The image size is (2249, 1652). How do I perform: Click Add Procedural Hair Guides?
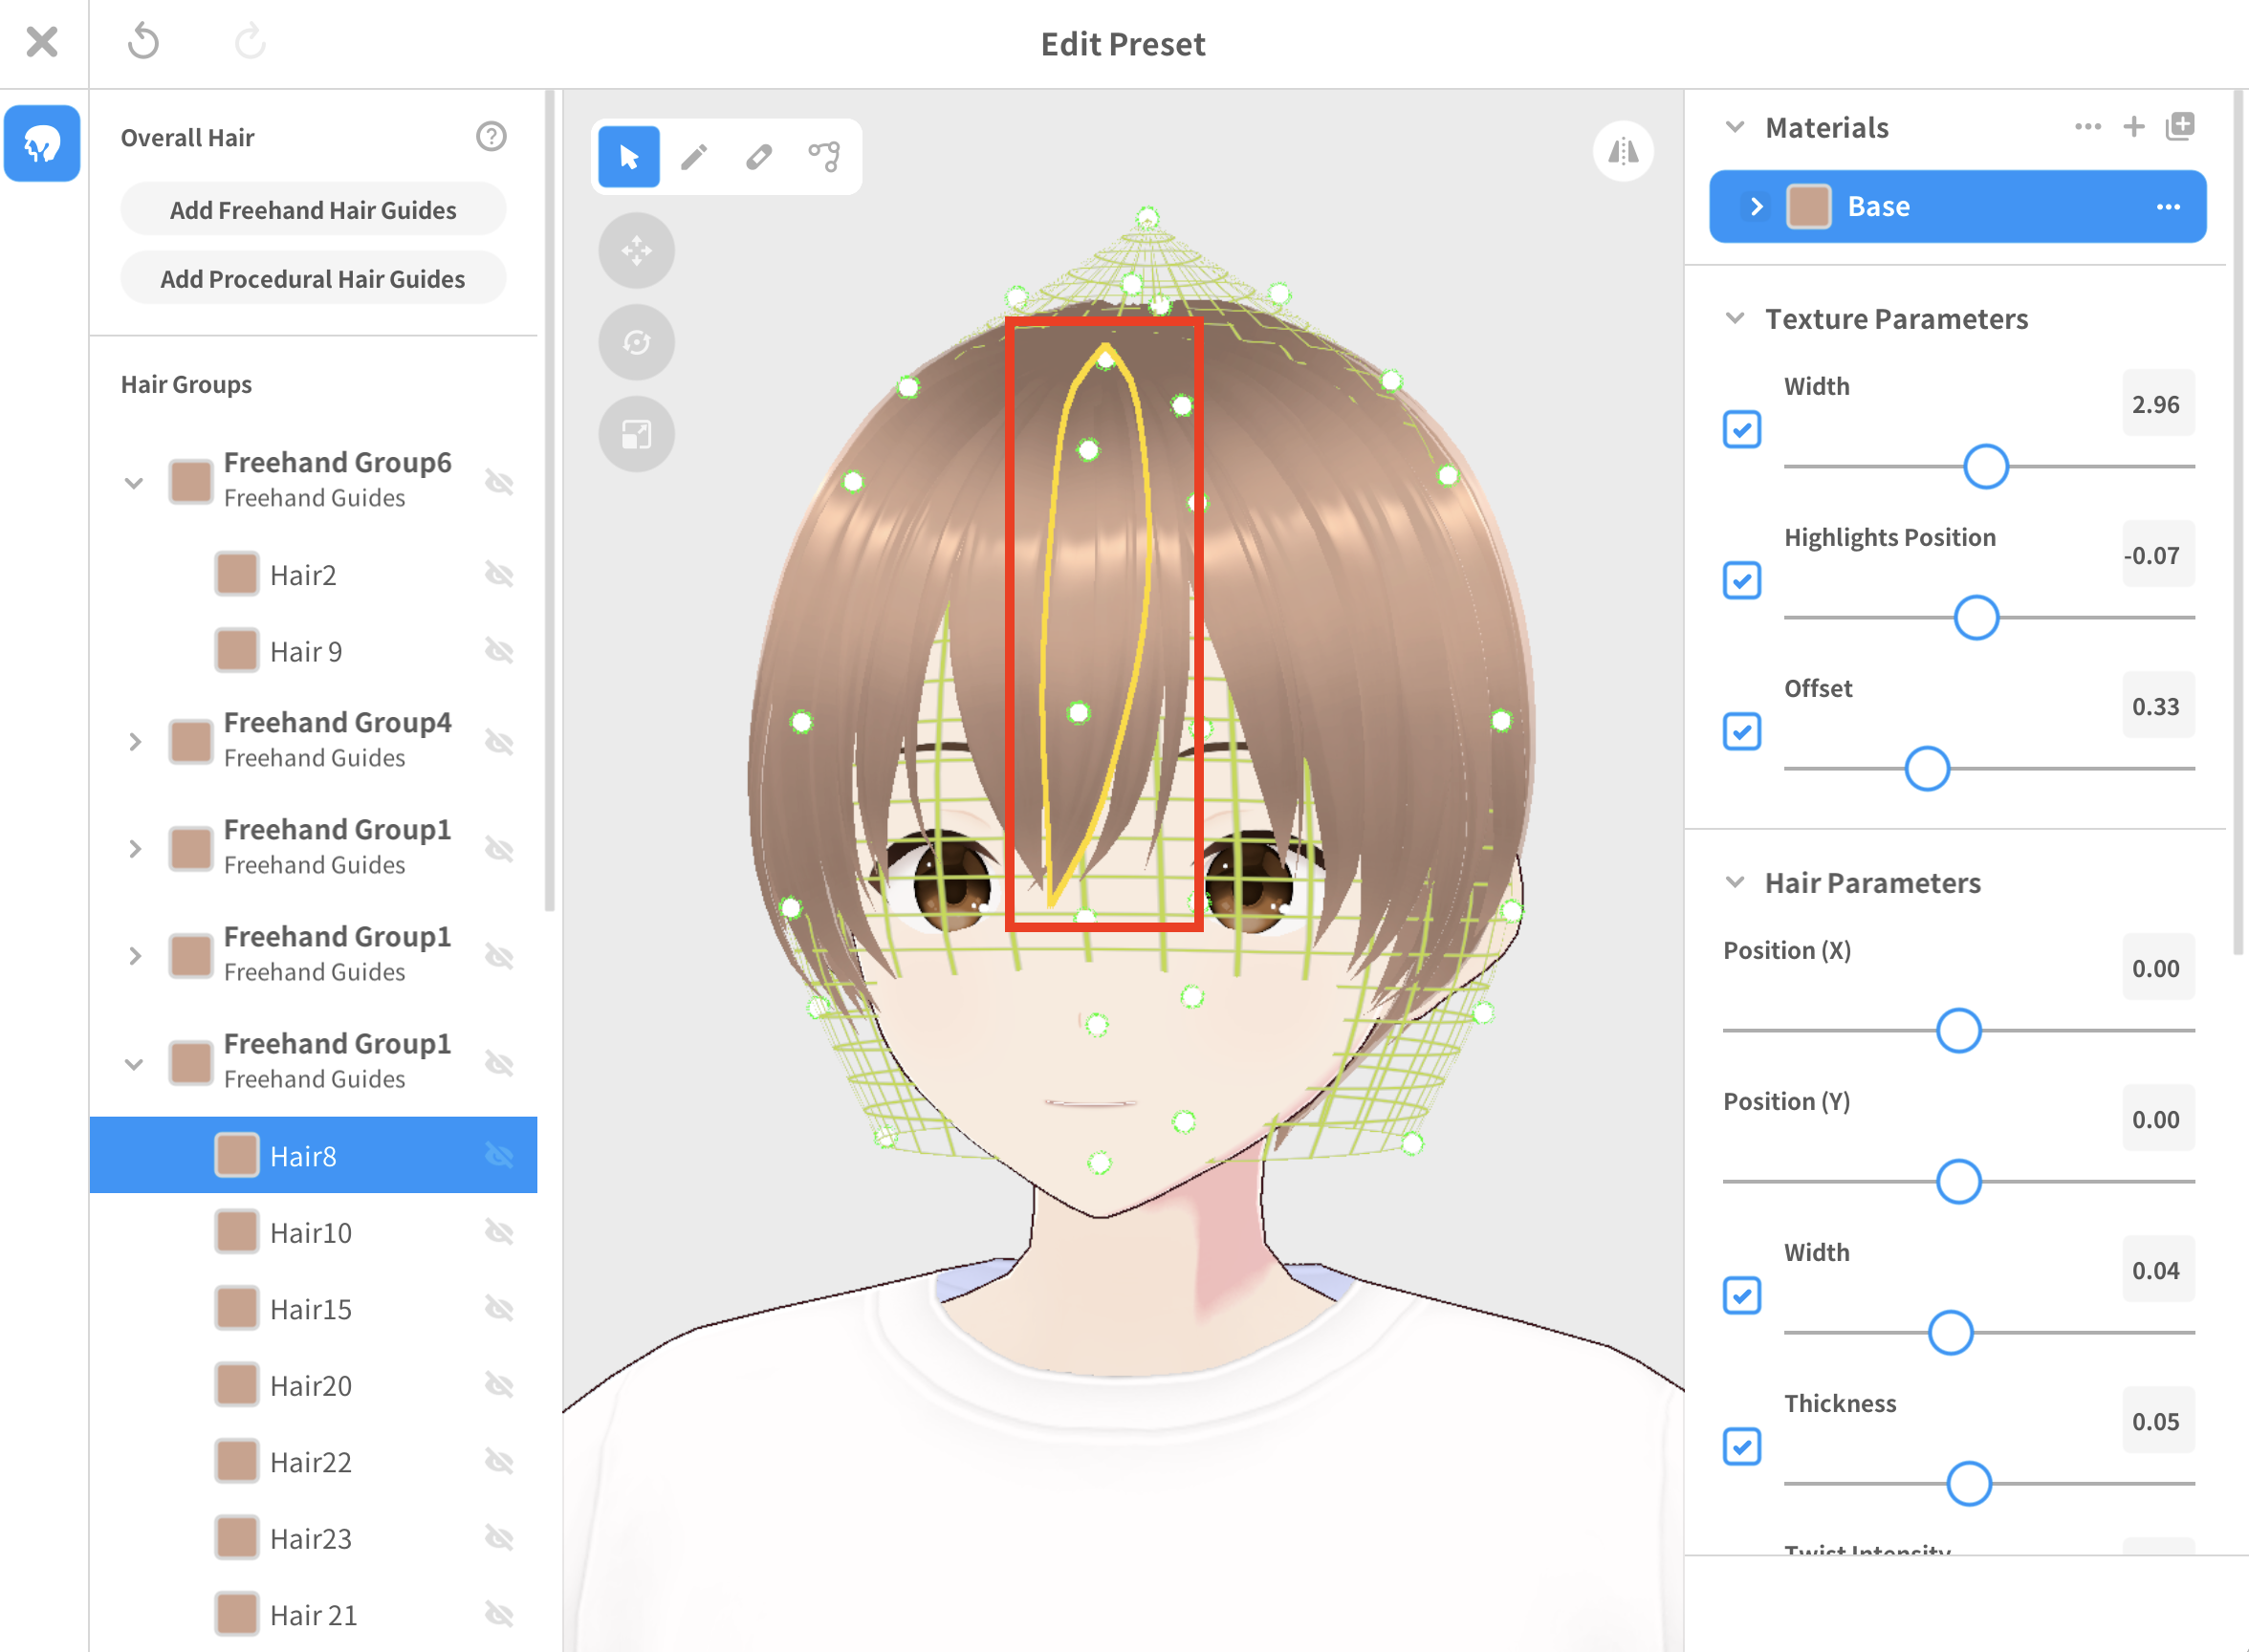313,278
